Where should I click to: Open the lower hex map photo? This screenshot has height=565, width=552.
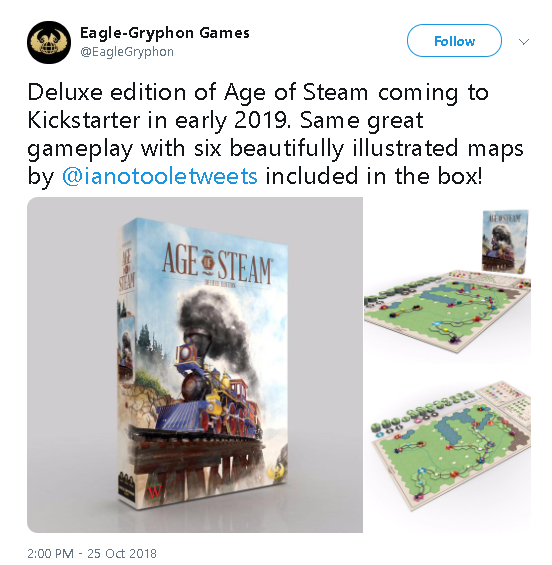[x=447, y=449]
